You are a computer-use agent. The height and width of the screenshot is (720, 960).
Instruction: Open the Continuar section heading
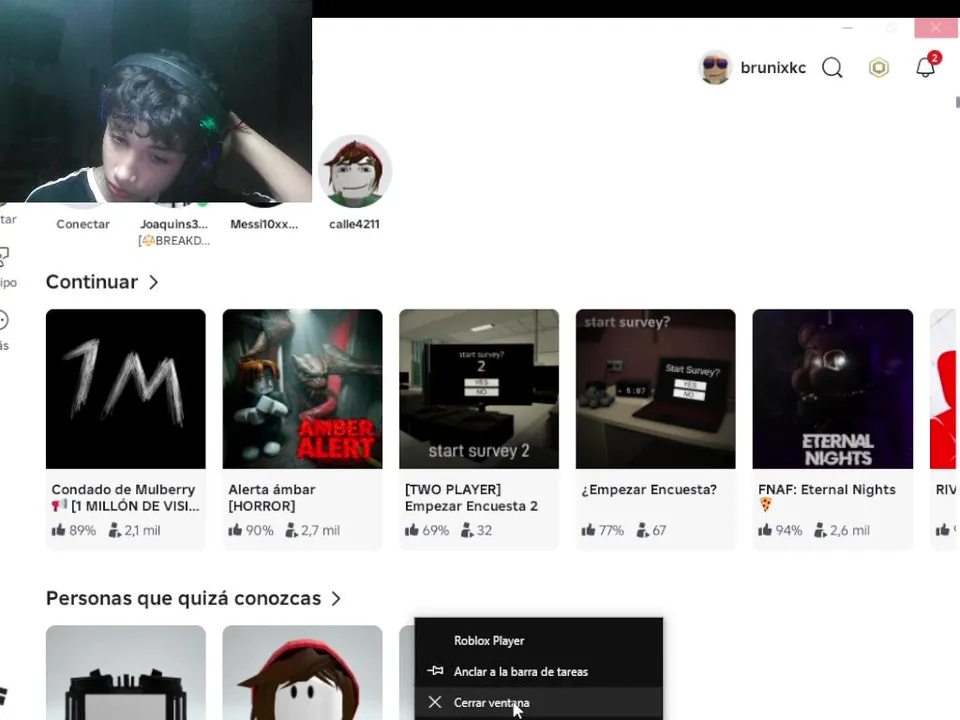click(92, 282)
